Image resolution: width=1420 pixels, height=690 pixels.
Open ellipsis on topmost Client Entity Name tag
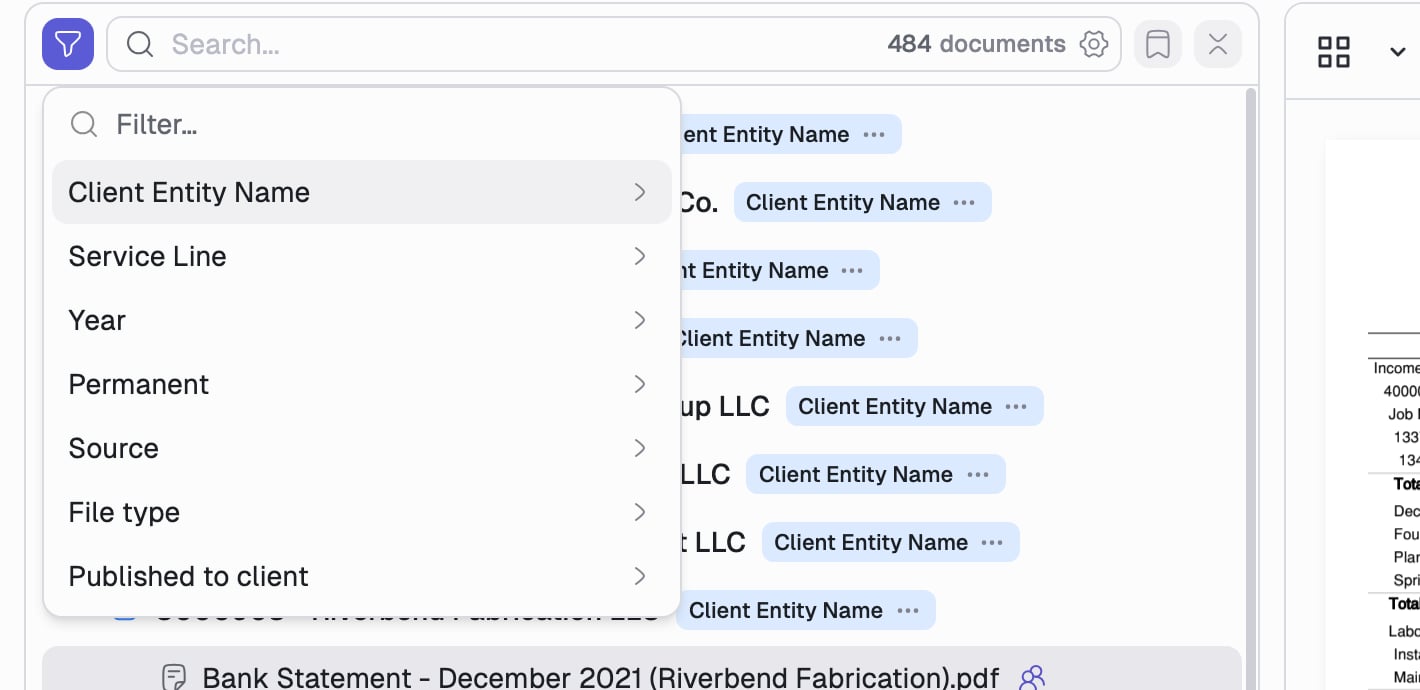pyautogui.click(x=874, y=134)
